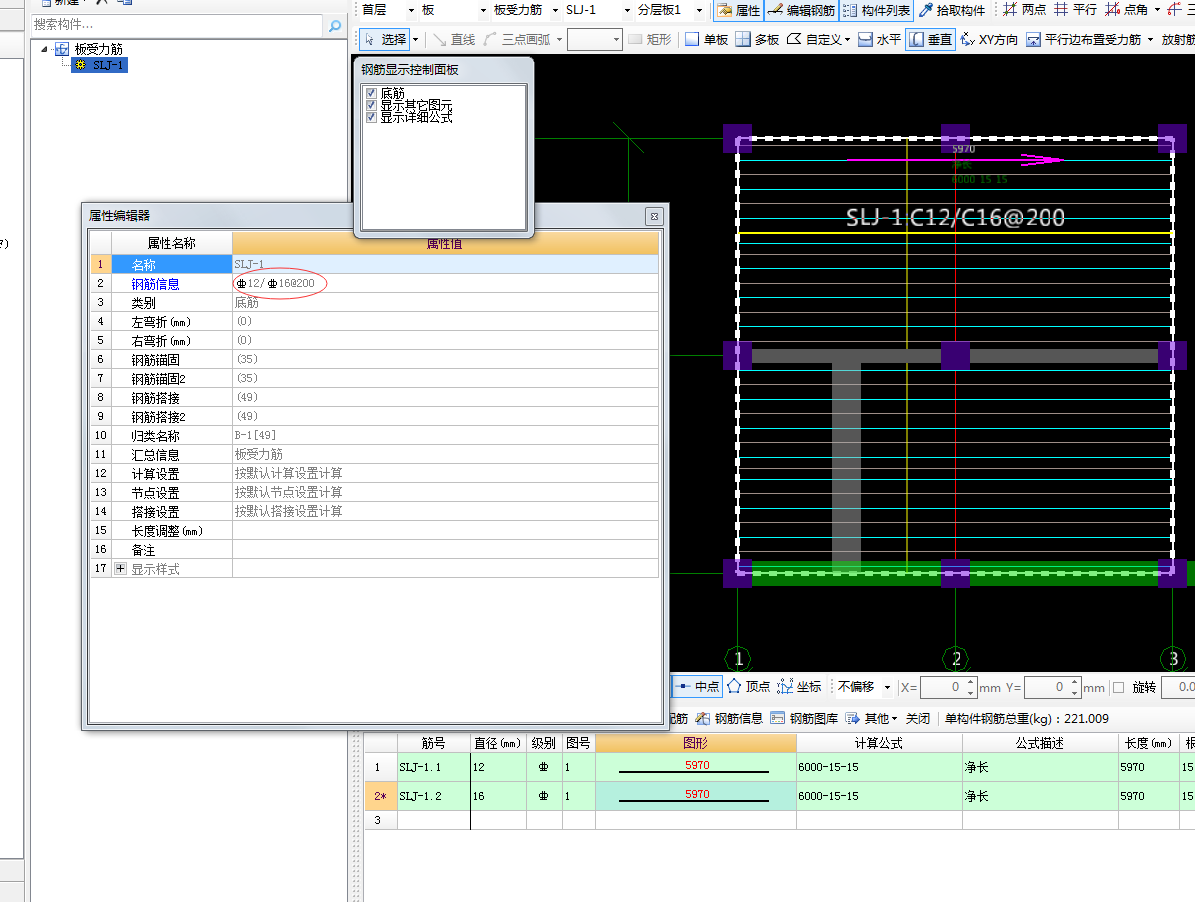
Task: Open 钢筋图库 rebar shape library
Action: click(805, 718)
